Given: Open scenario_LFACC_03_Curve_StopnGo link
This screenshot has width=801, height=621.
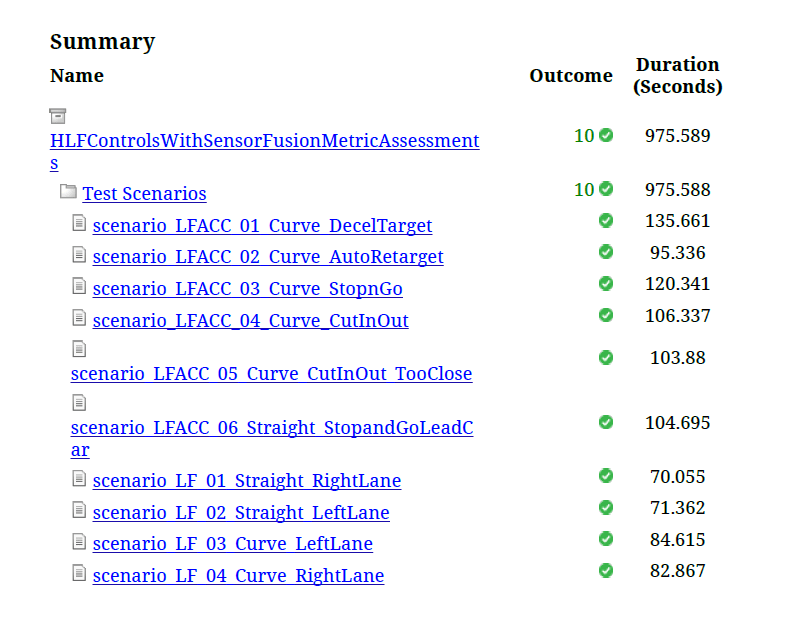Looking at the screenshot, I should point(248,289).
